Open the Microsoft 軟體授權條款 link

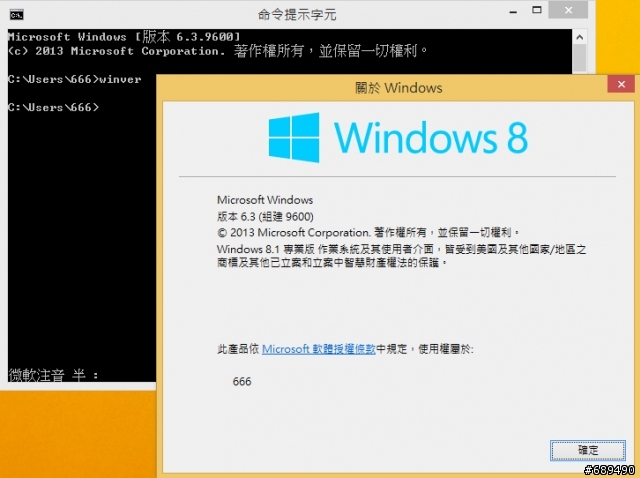318,349
